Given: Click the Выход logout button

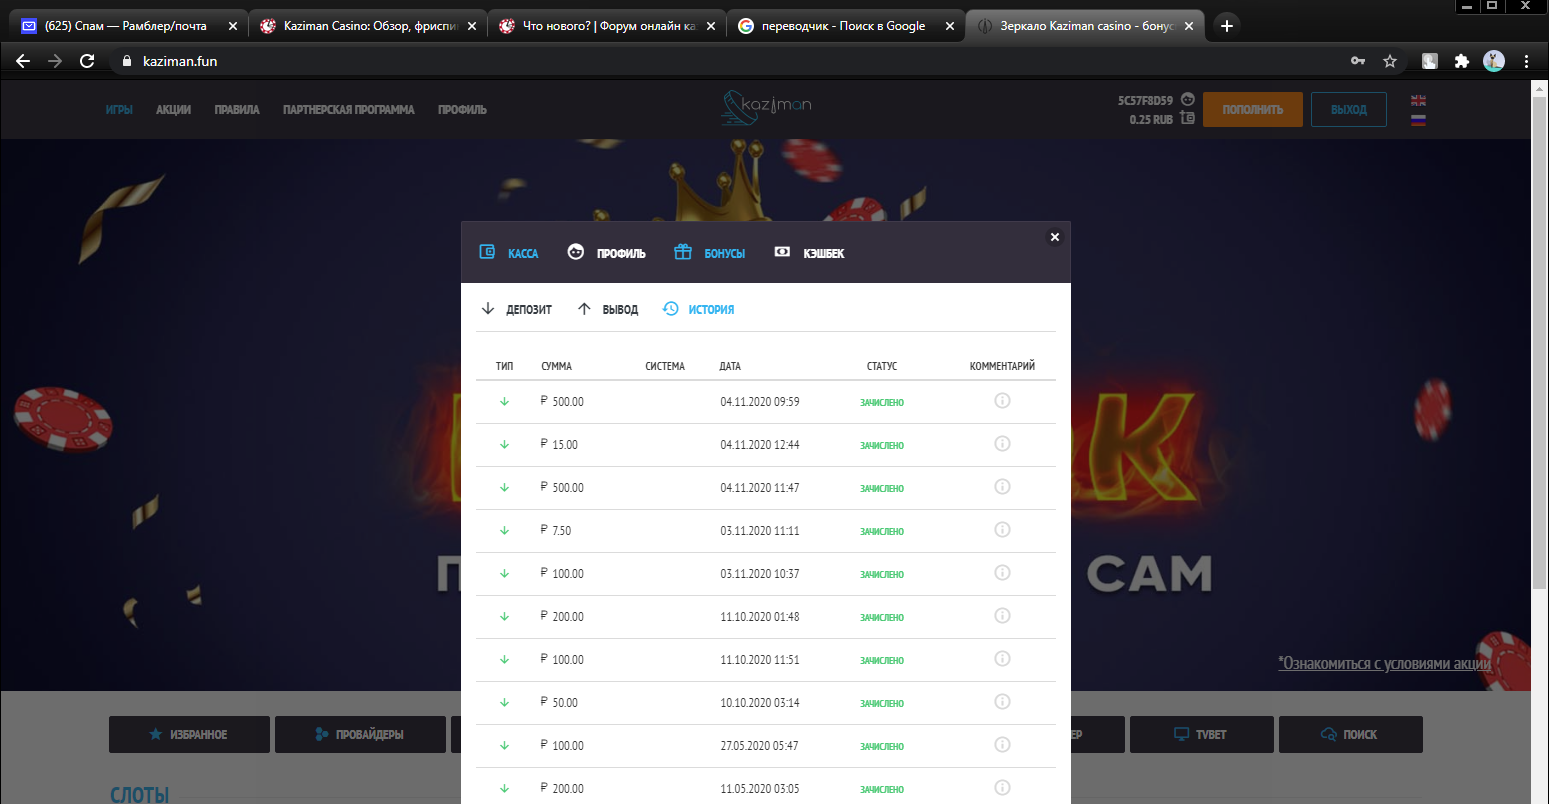Looking at the screenshot, I should [x=1349, y=109].
